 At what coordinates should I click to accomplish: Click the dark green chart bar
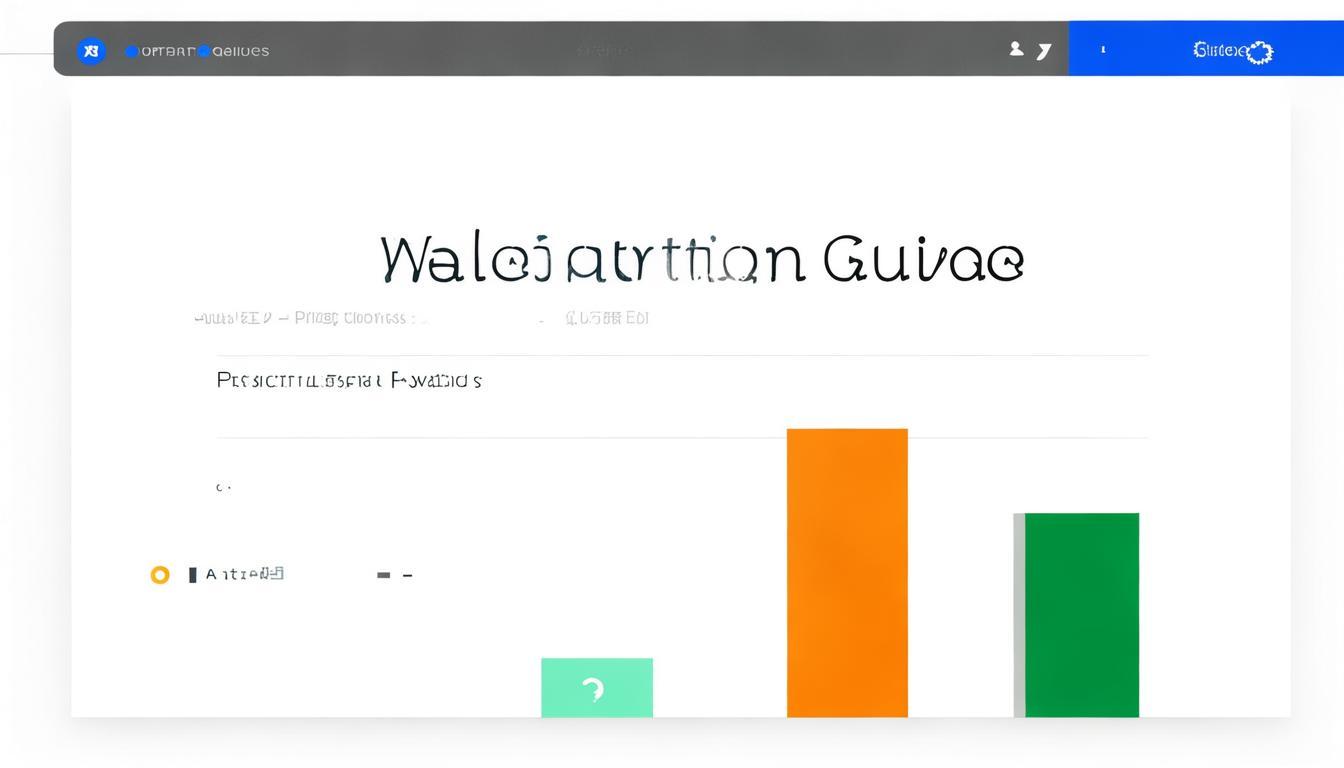[x=1082, y=614]
